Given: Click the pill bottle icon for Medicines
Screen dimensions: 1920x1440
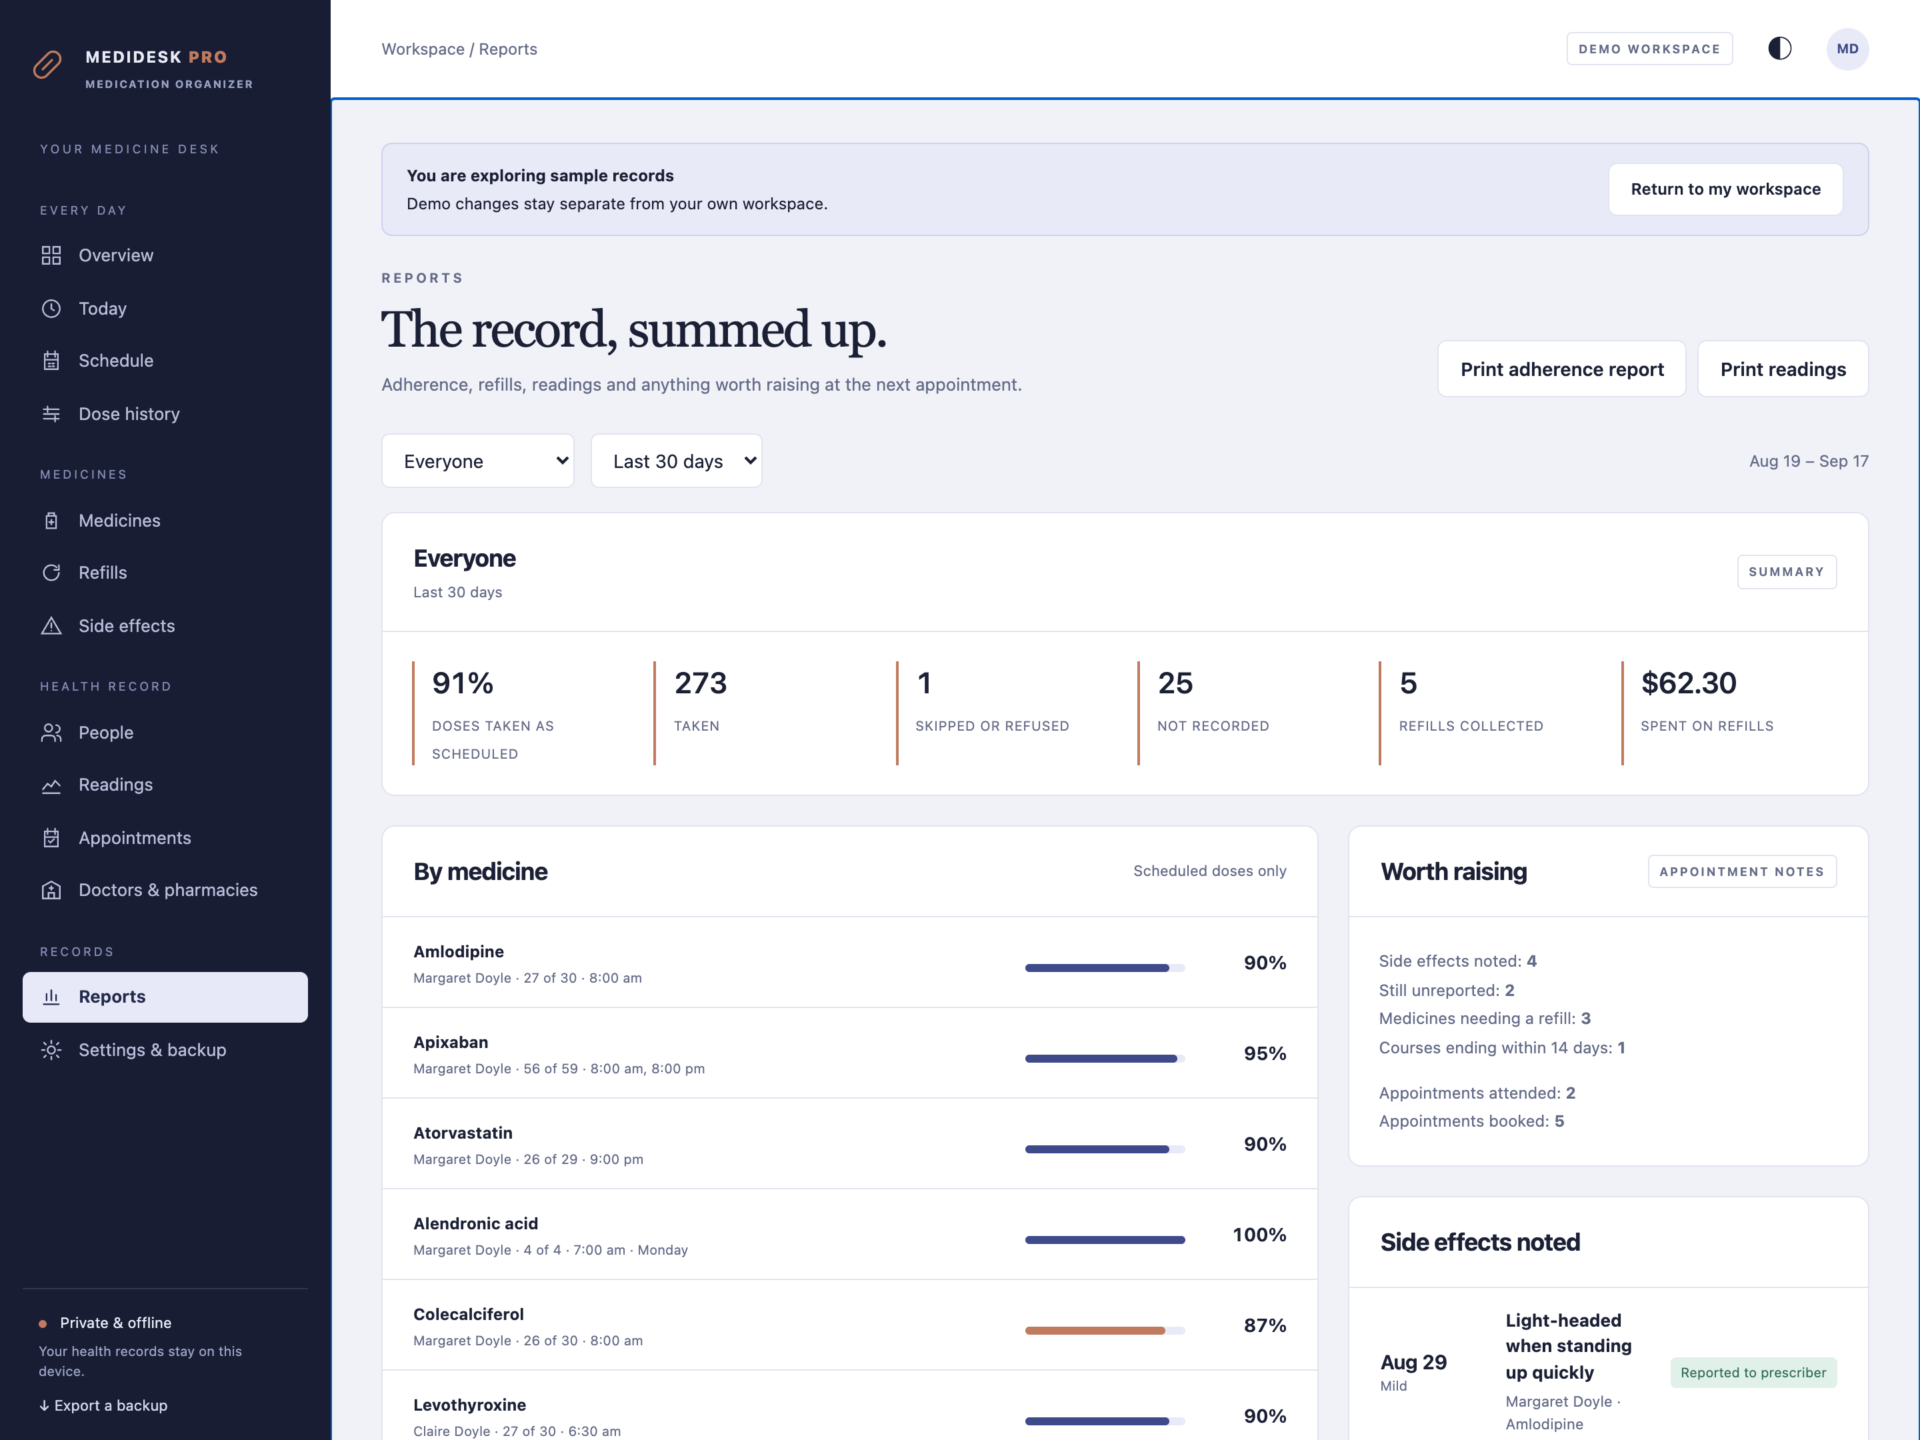Looking at the screenshot, I should [x=51, y=520].
